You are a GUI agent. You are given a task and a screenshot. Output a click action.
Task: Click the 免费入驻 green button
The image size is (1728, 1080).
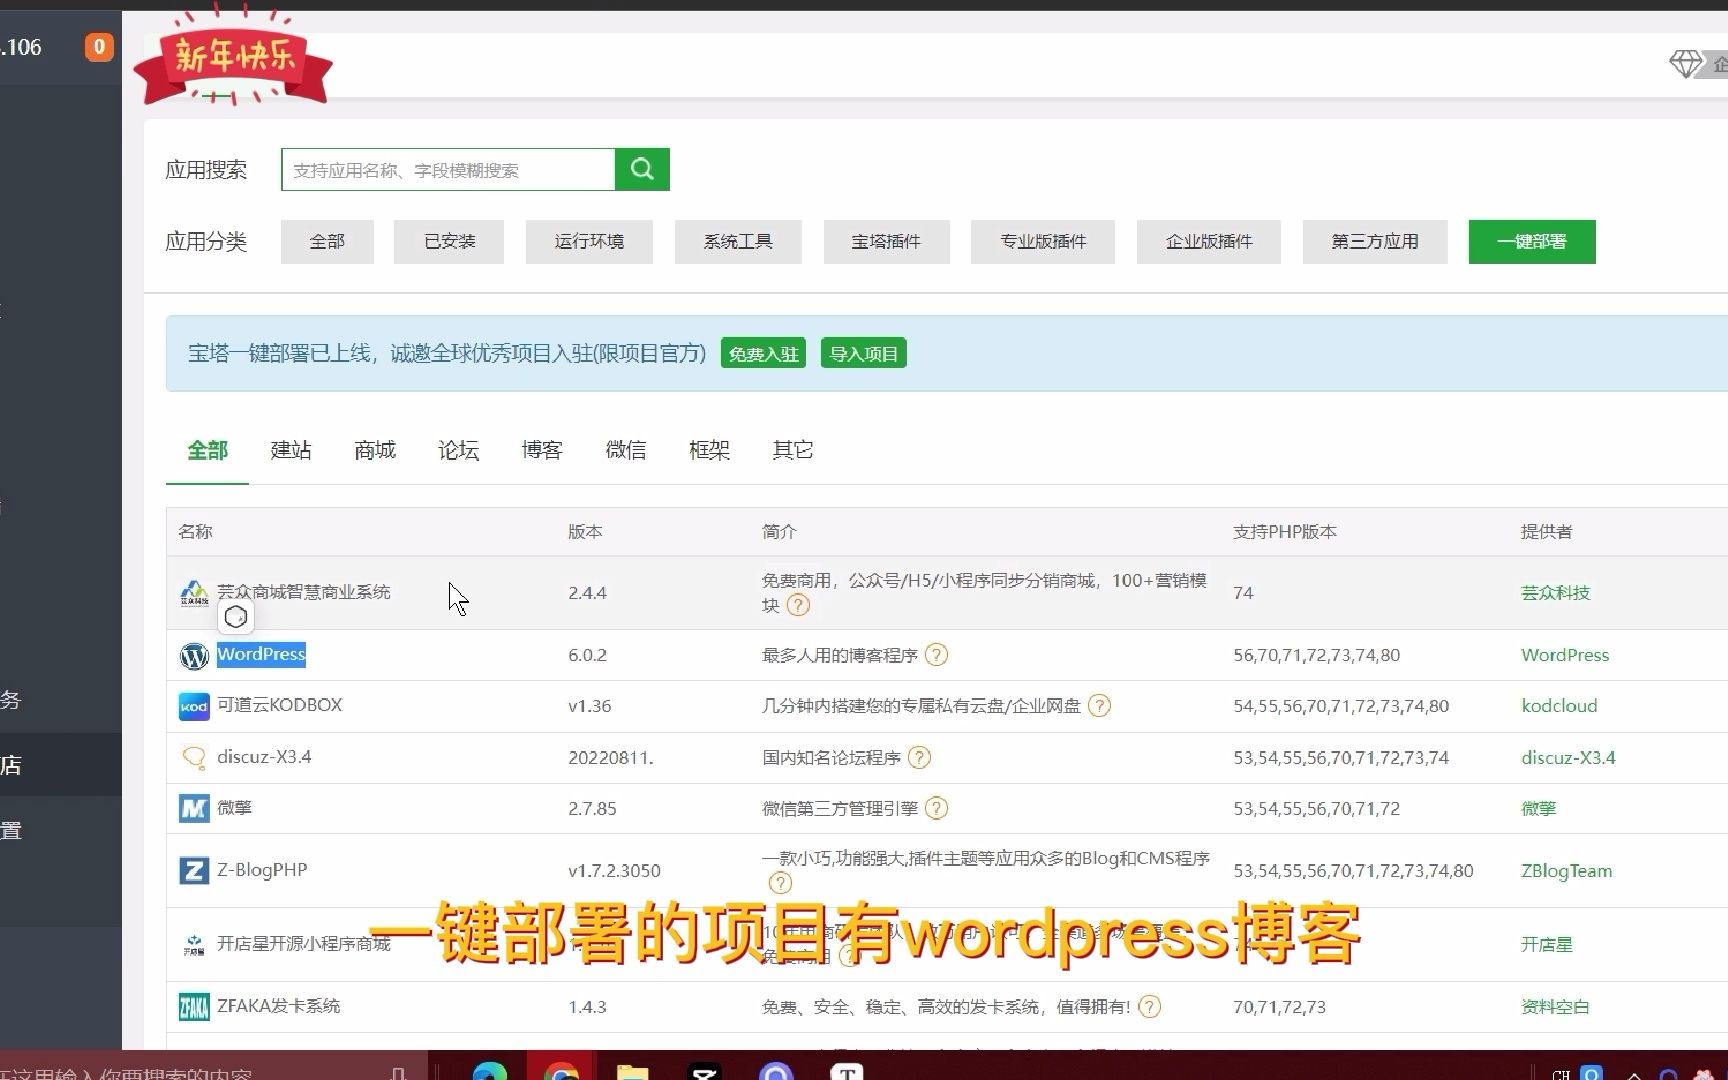pos(763,354)
